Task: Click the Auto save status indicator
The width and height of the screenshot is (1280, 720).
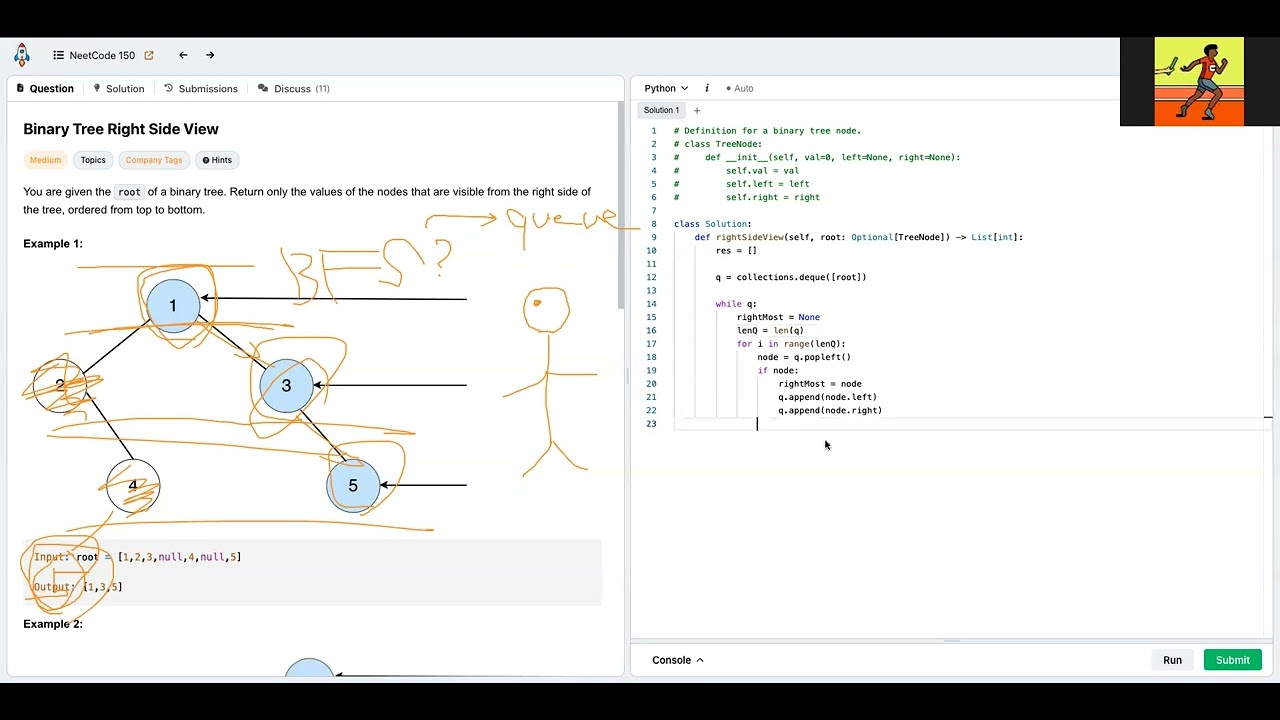Action: coord(740,89)
